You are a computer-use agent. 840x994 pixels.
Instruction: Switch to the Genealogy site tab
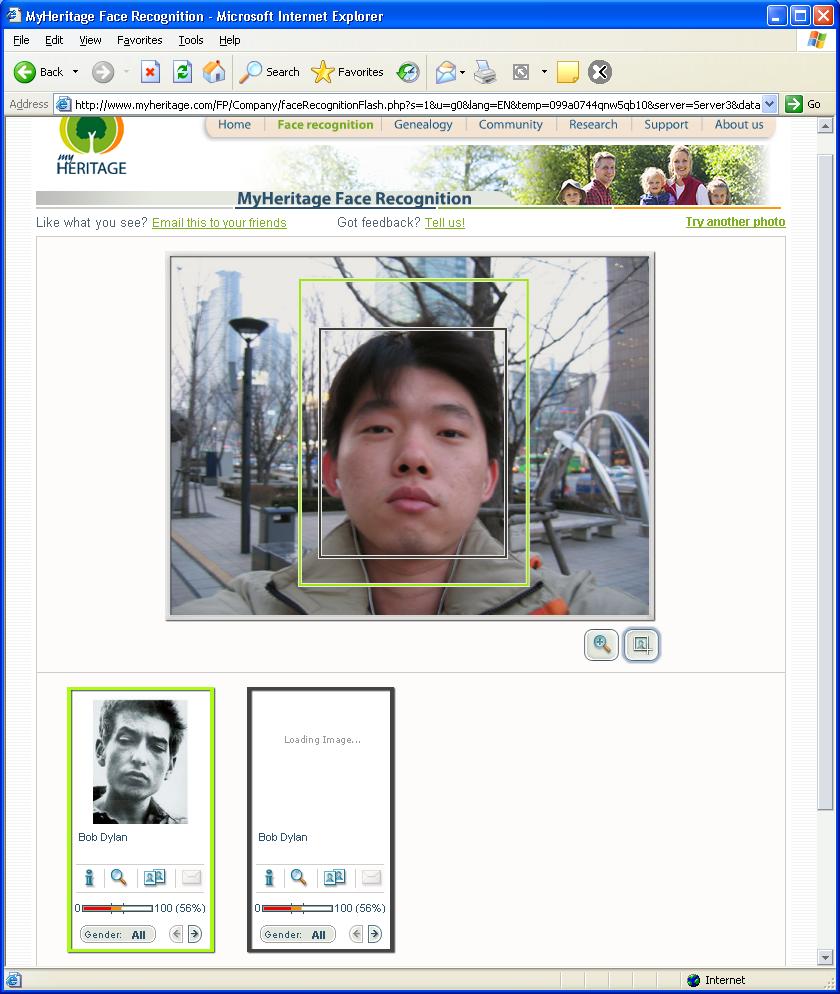pos(423,125)
